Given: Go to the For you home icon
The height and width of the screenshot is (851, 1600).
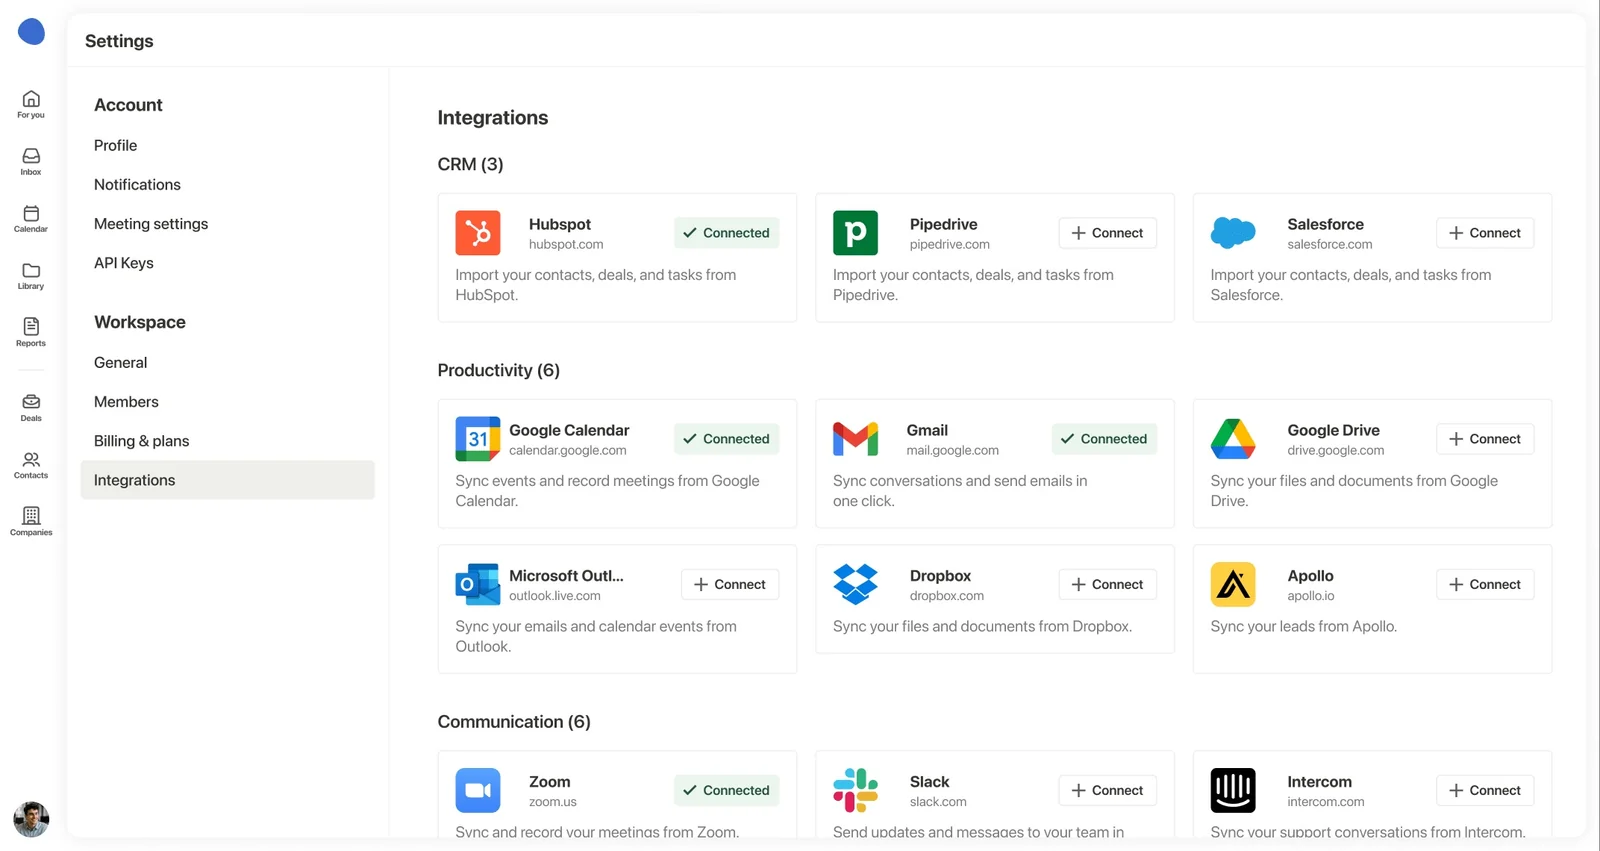Looking at the screenshot, I should click(x=31, y=104).
